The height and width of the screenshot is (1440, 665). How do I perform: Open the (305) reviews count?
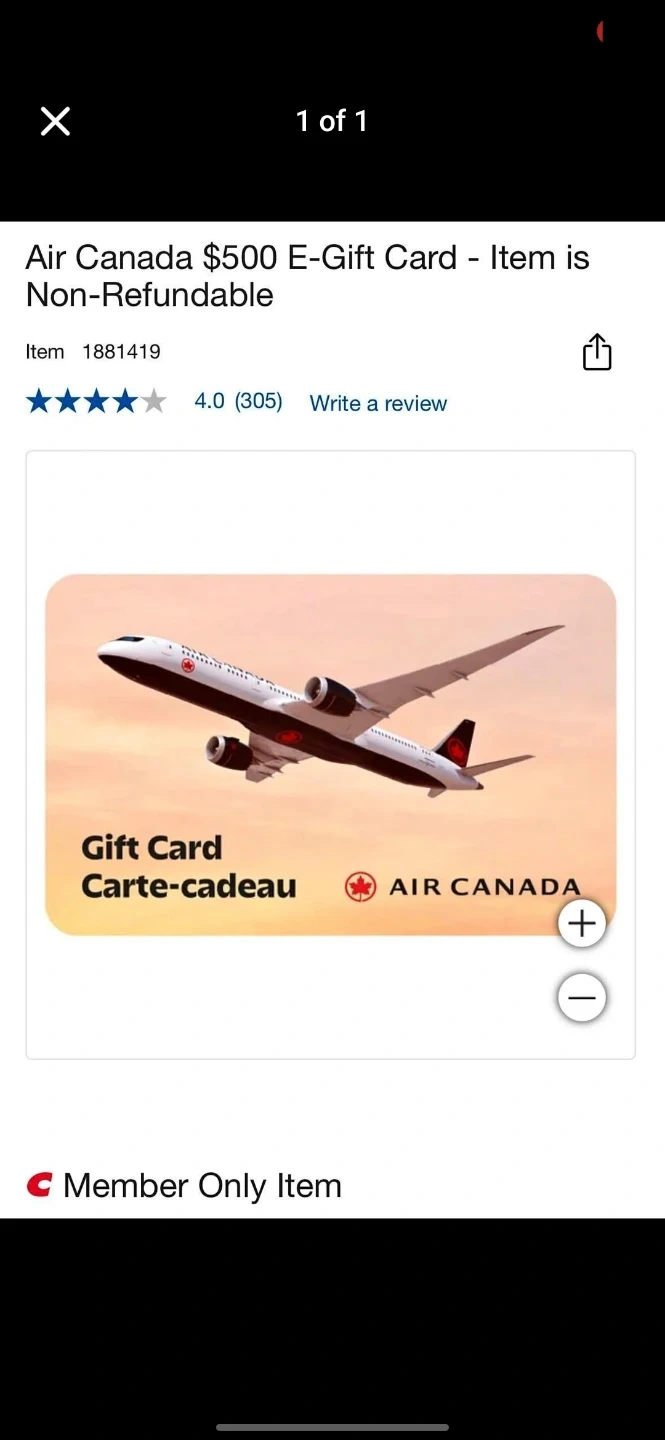[258, 401]
